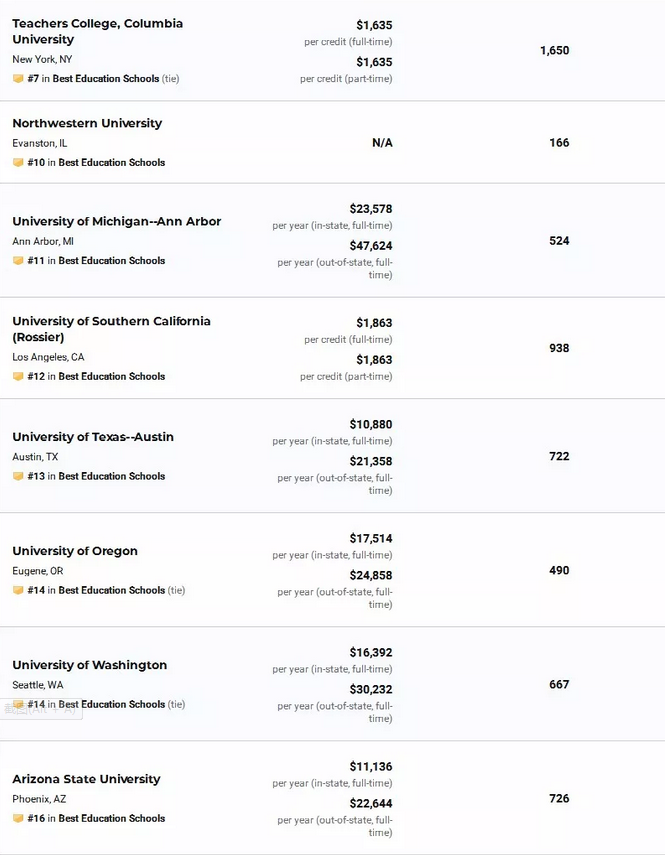Open University of Southern California (Rossier)
Image resolution: width=666 pixels, height=855 pixels.
pyautogui.click(x=111, y=329)
